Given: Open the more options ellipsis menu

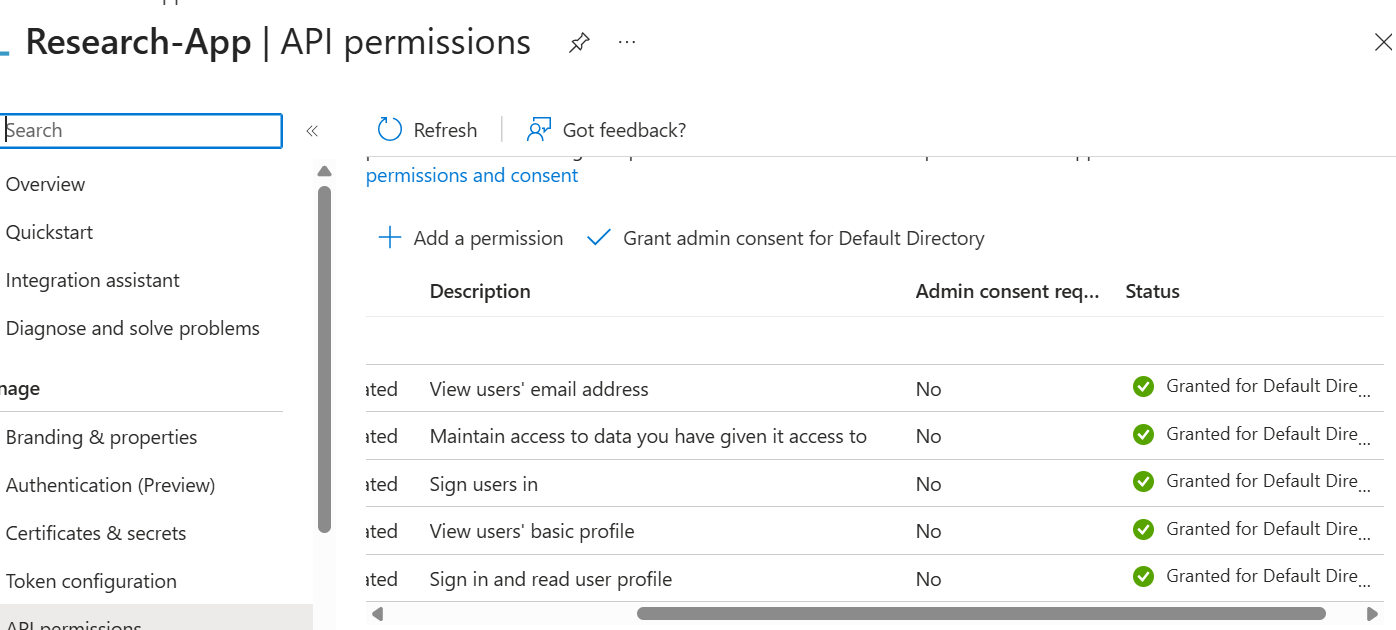Looking at the screenshot, I should tap(627, 43).
